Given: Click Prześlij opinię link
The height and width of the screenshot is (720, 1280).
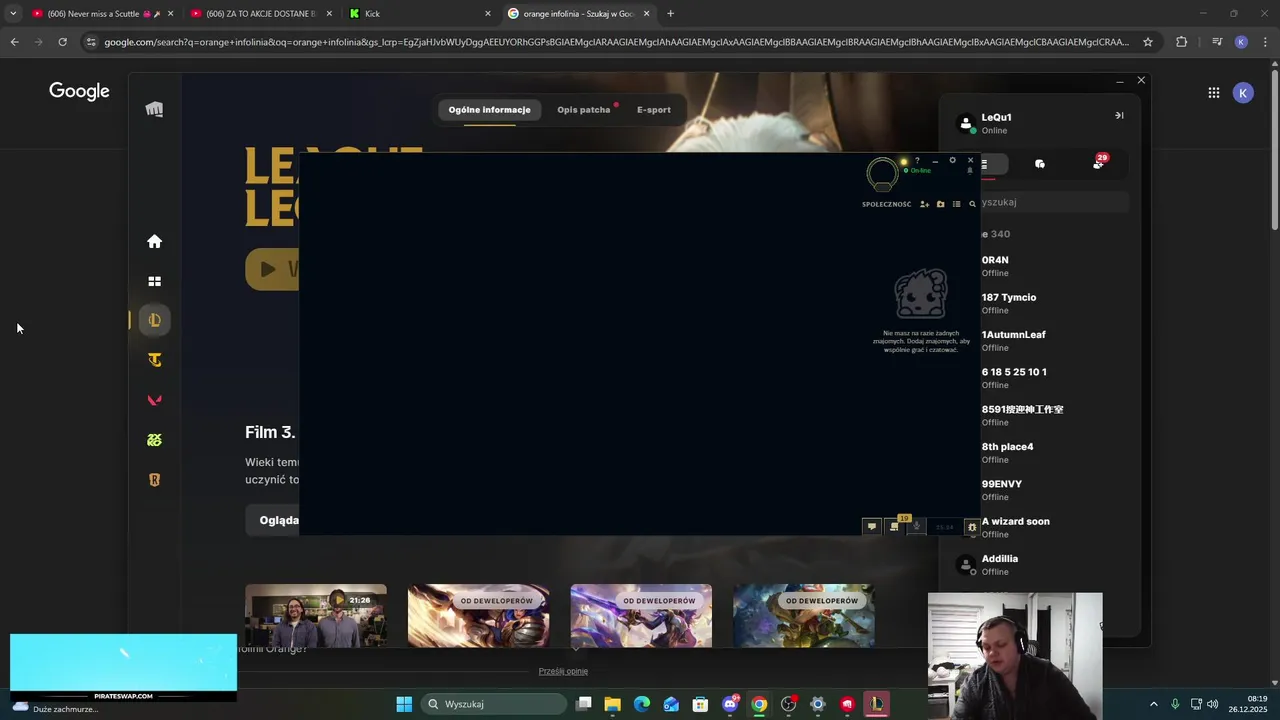Looking at the screenshot, I should click(x=563, y=671).
